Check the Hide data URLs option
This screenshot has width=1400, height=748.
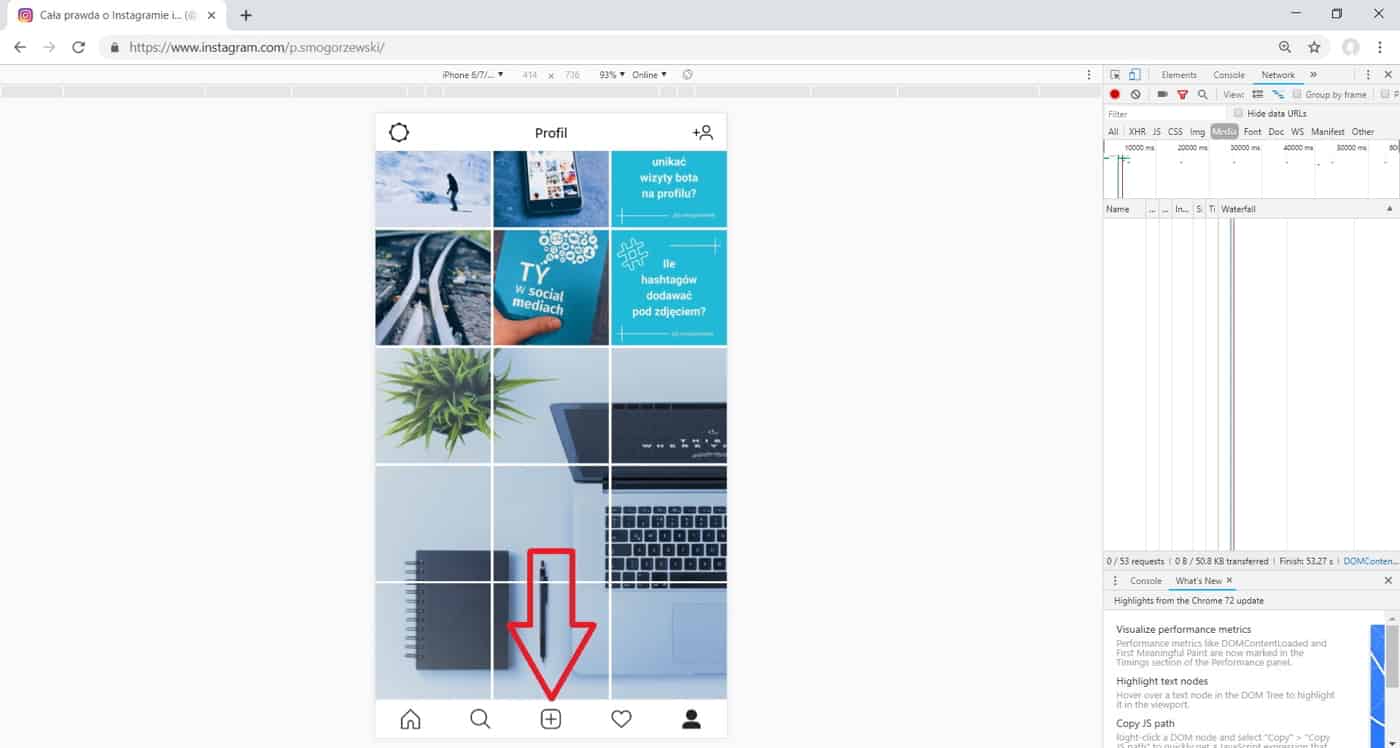1238,113
